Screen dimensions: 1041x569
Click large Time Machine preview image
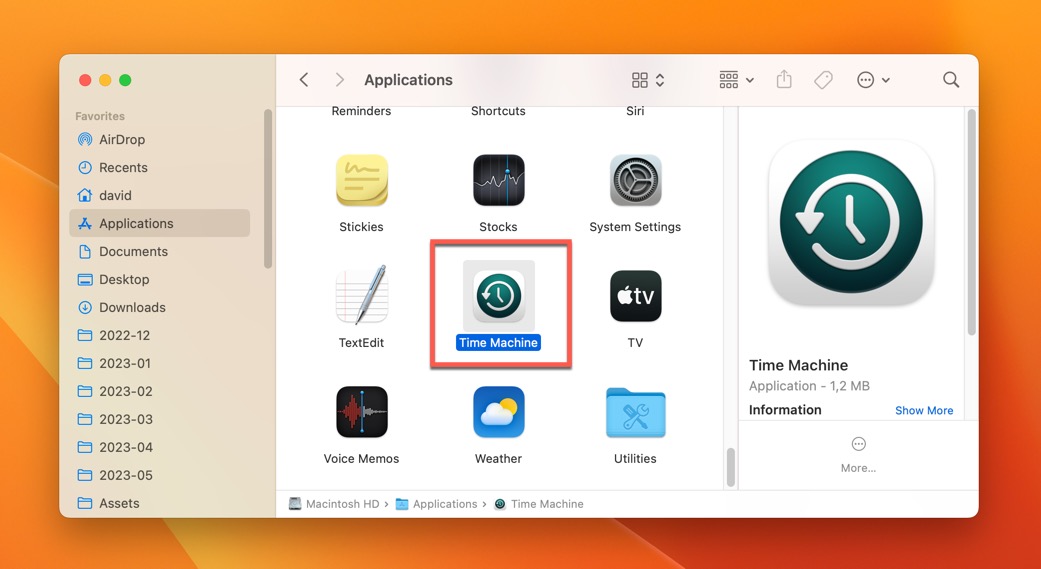(x=851, y=222)
